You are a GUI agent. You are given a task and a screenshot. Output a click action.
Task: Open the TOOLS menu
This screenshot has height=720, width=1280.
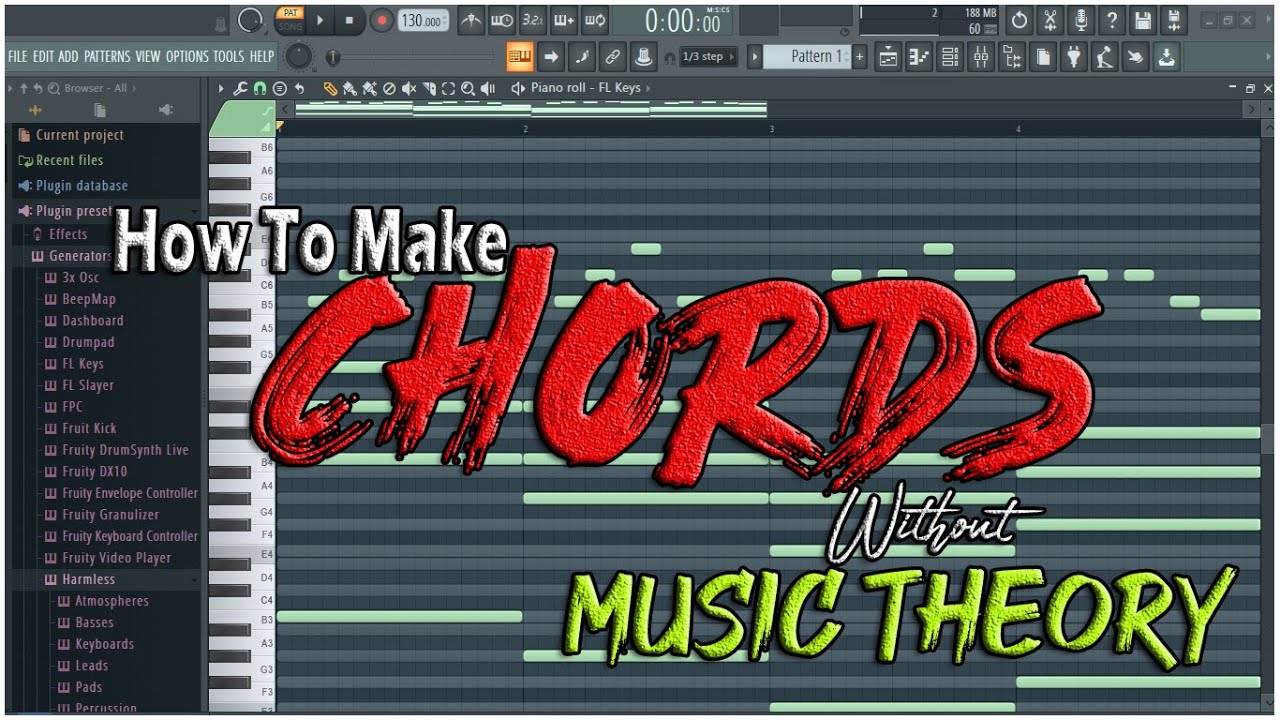(x=228, y=57)
